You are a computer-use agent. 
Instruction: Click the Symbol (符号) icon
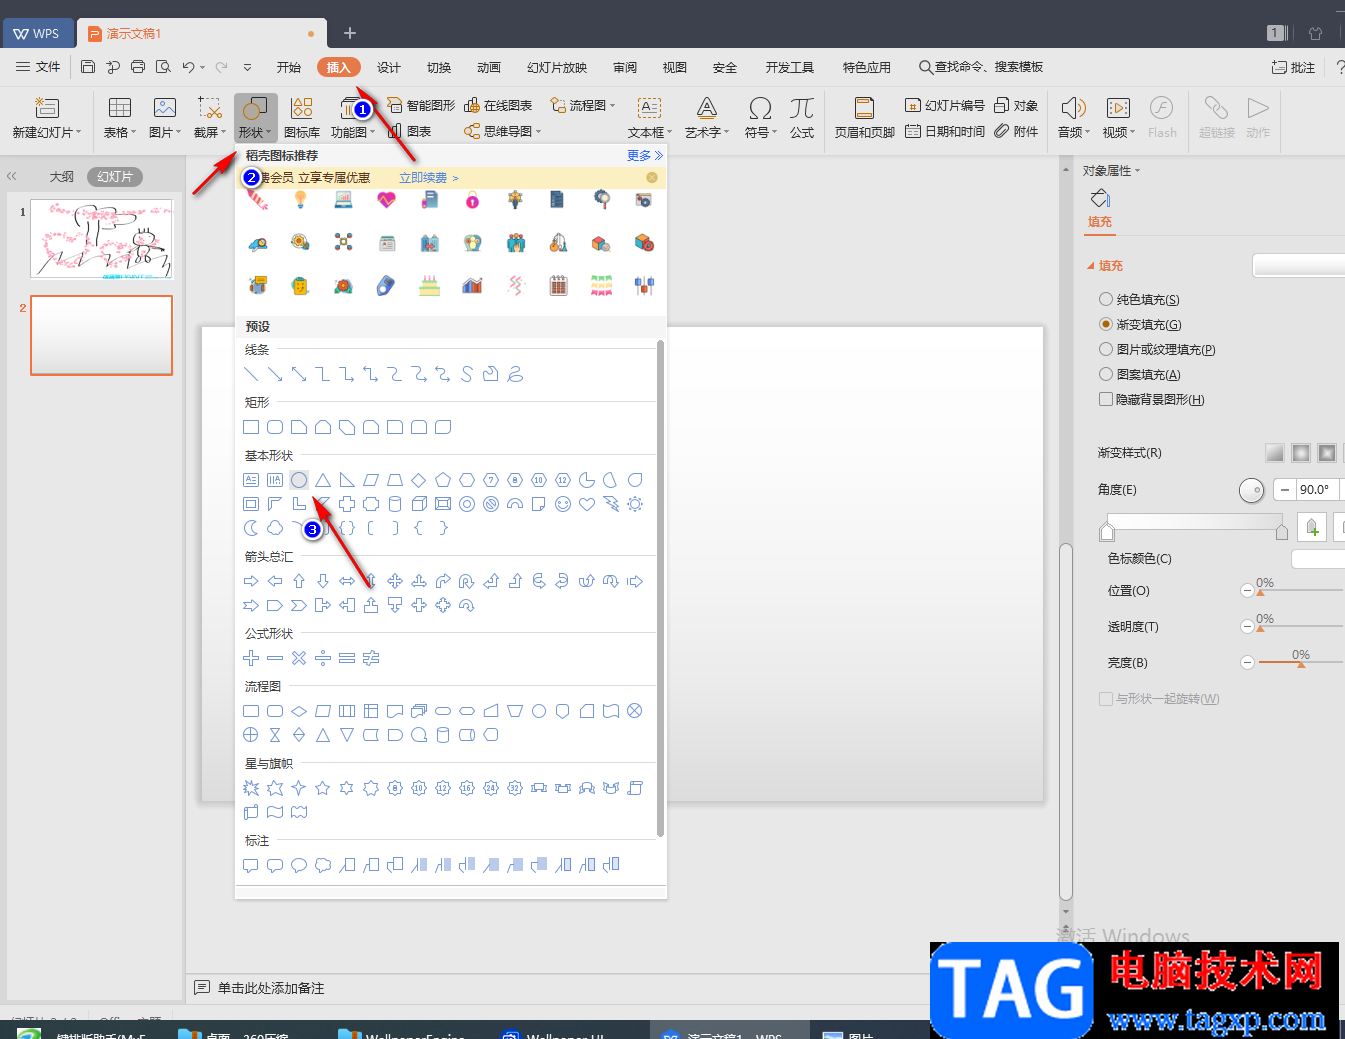tap(760, 108)
